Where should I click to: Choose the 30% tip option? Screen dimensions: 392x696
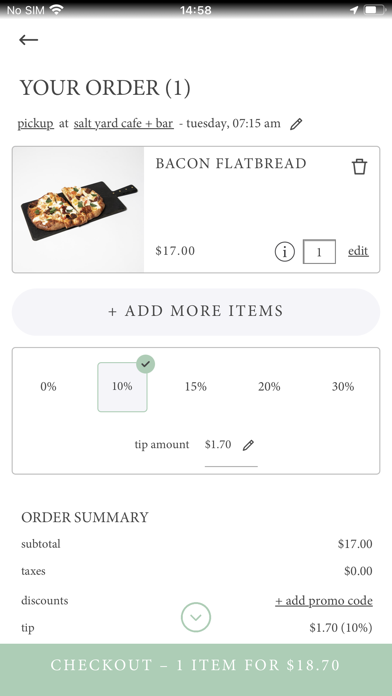point(343,387)
